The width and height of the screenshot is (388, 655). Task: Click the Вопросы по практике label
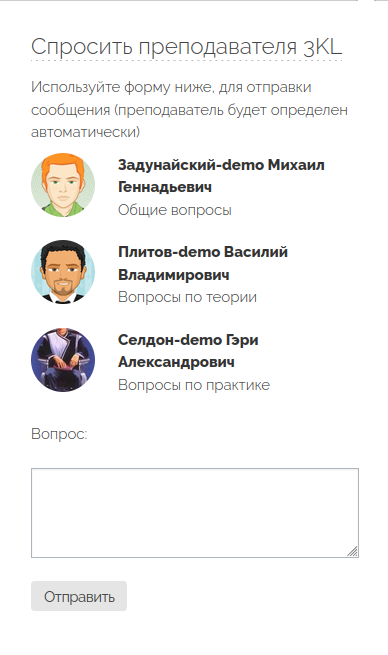[x=194, y=385]
